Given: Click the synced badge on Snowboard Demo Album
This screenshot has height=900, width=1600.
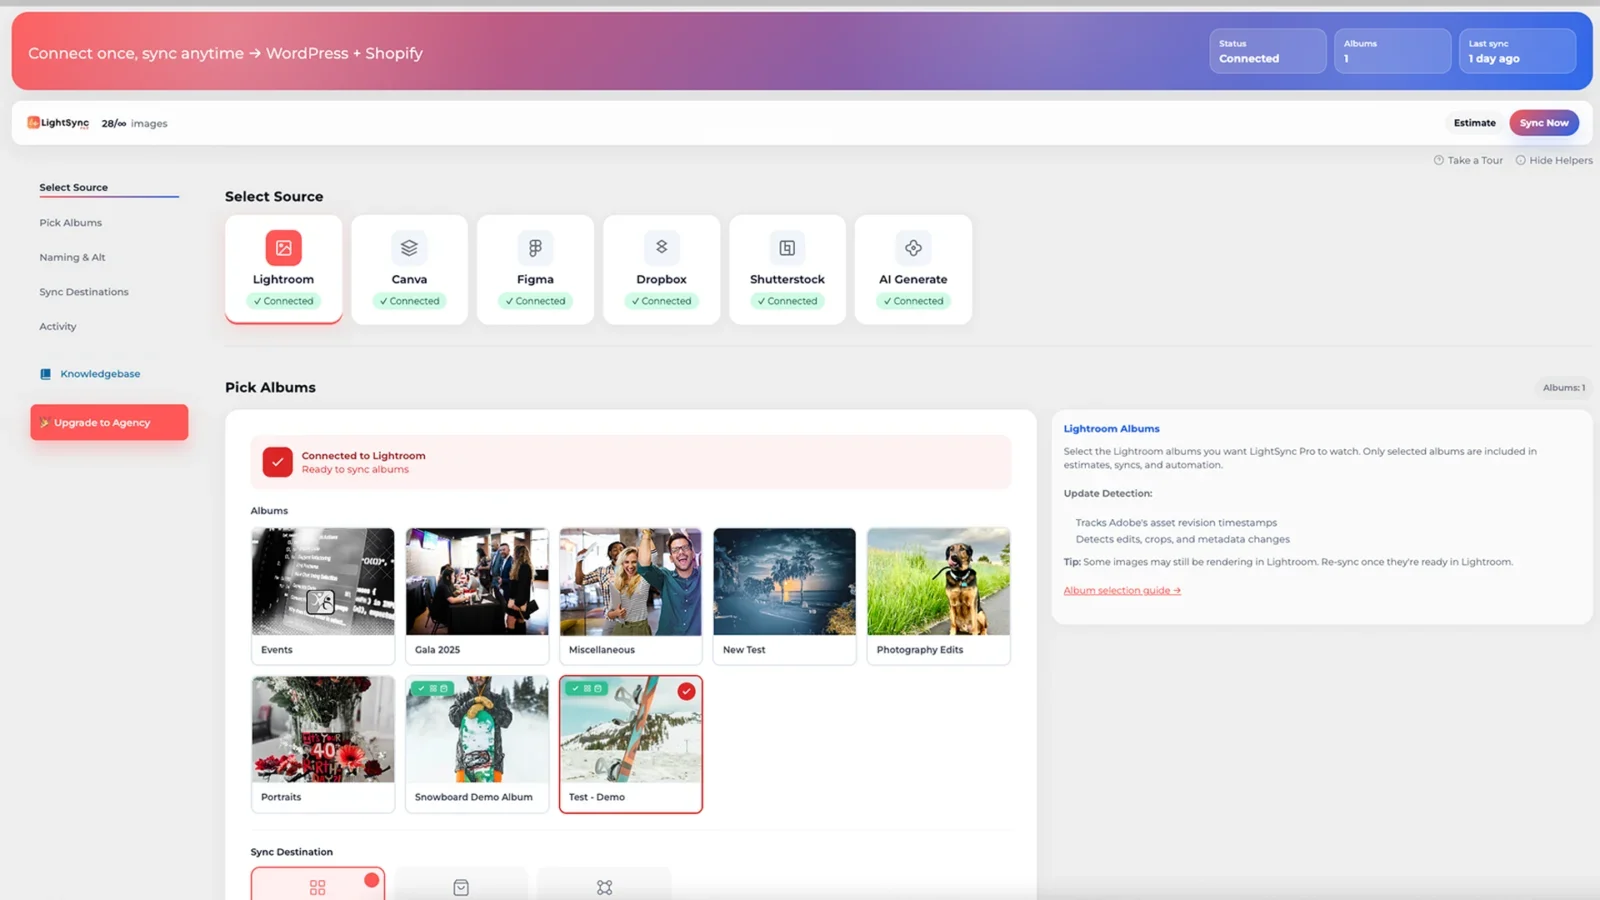Looking at the screenshot, I should (432, 688).
